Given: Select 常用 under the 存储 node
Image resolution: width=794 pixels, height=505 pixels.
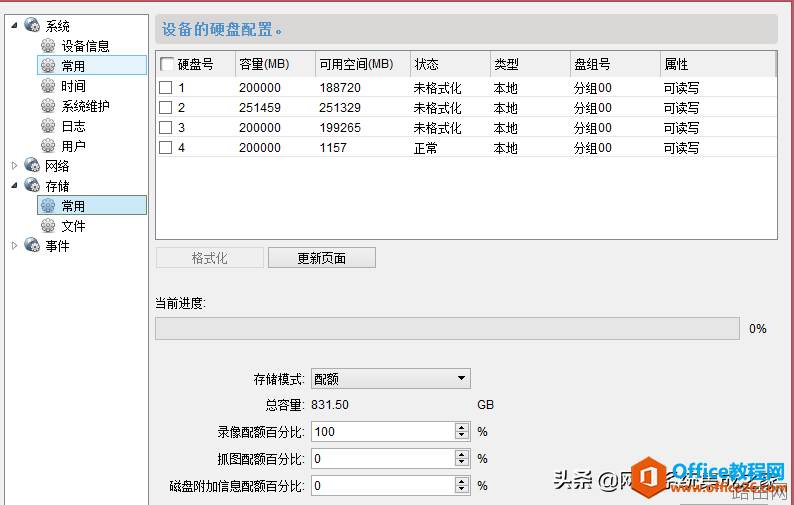Looking at the screenshot, I should (92, 206).
